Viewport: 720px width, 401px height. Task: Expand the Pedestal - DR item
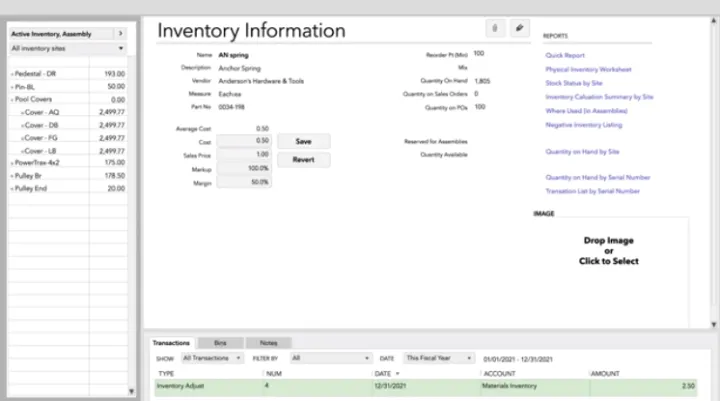(x=12, y=75)
